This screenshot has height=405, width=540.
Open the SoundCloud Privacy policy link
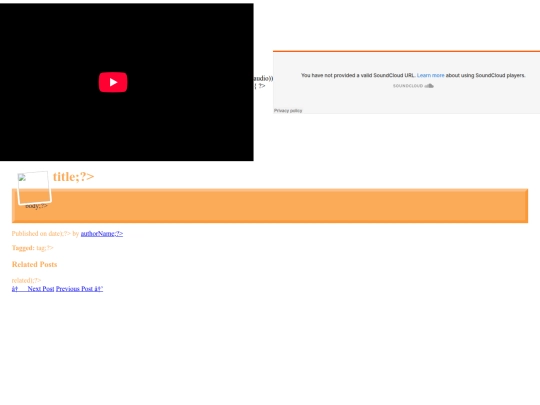tap(288, 111)
